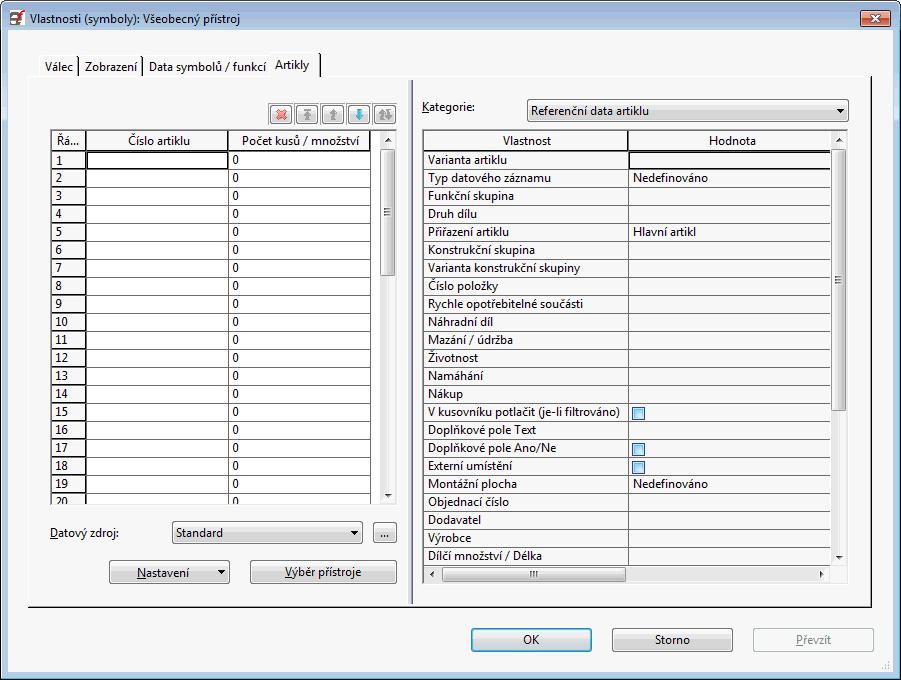Click the EPLAN icon in the title bar
Viewport: 901px width, 680px height.
(x=17, y=18)
